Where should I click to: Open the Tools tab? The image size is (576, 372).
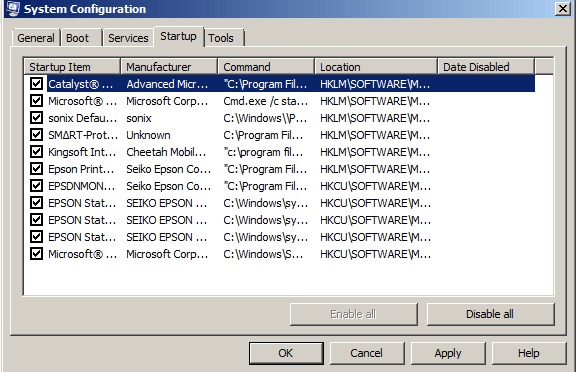coord(224,38)
